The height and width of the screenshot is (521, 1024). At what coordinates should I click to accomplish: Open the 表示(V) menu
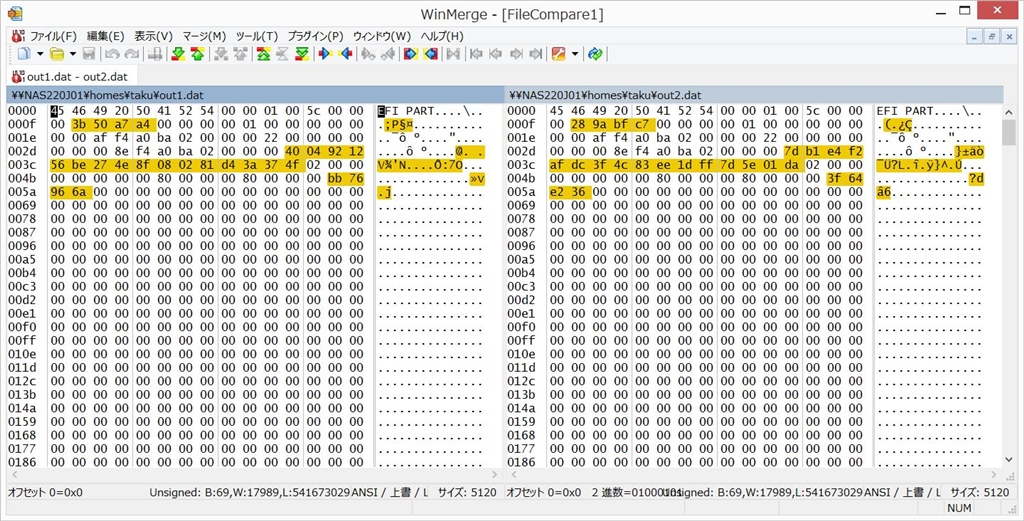pos(153,36)
